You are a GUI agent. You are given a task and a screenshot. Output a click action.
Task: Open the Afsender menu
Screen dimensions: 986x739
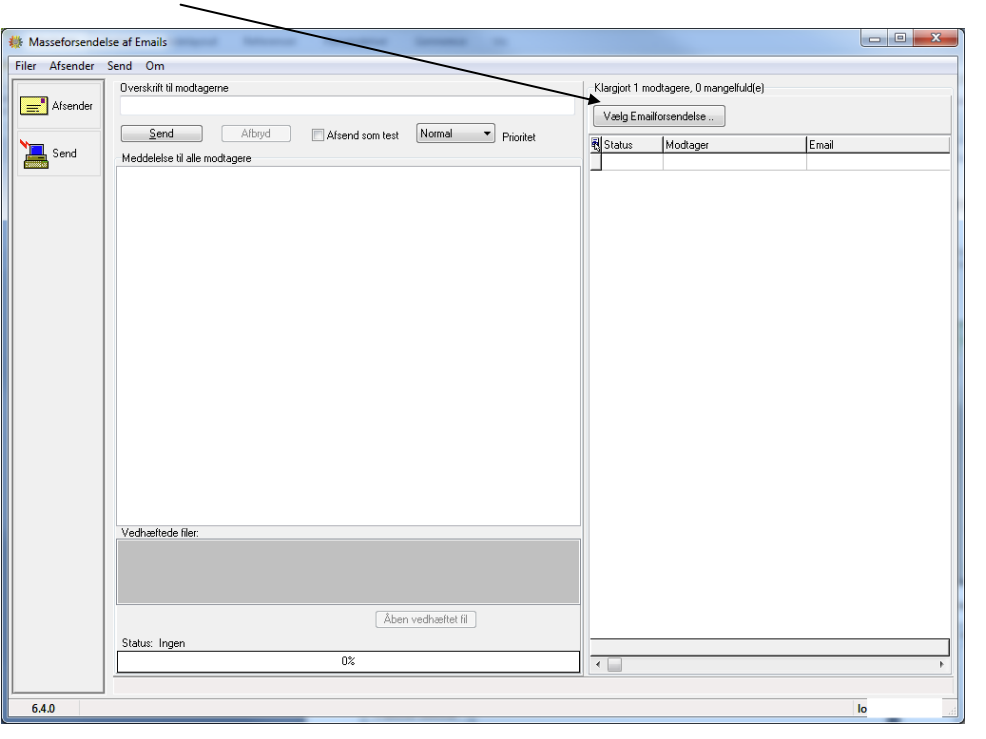click(72, 66)
